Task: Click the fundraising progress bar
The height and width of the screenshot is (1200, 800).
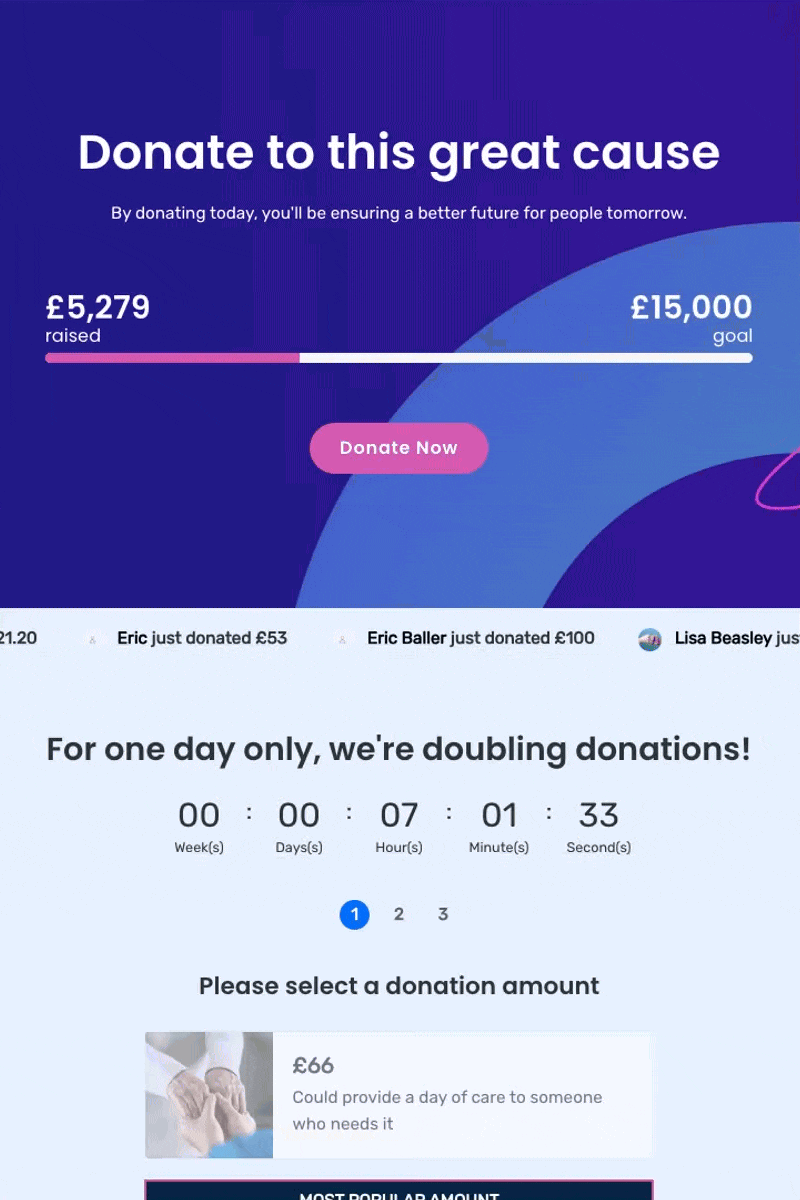Action: click(x=399, y=357)
